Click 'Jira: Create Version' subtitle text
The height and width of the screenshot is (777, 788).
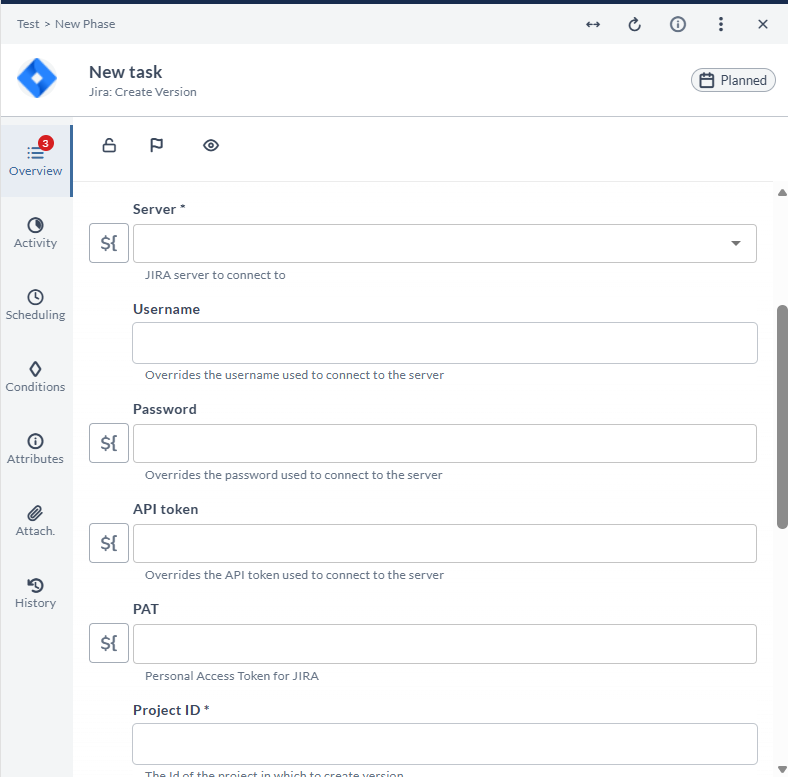pyautogui.click(x=143, y=92)
